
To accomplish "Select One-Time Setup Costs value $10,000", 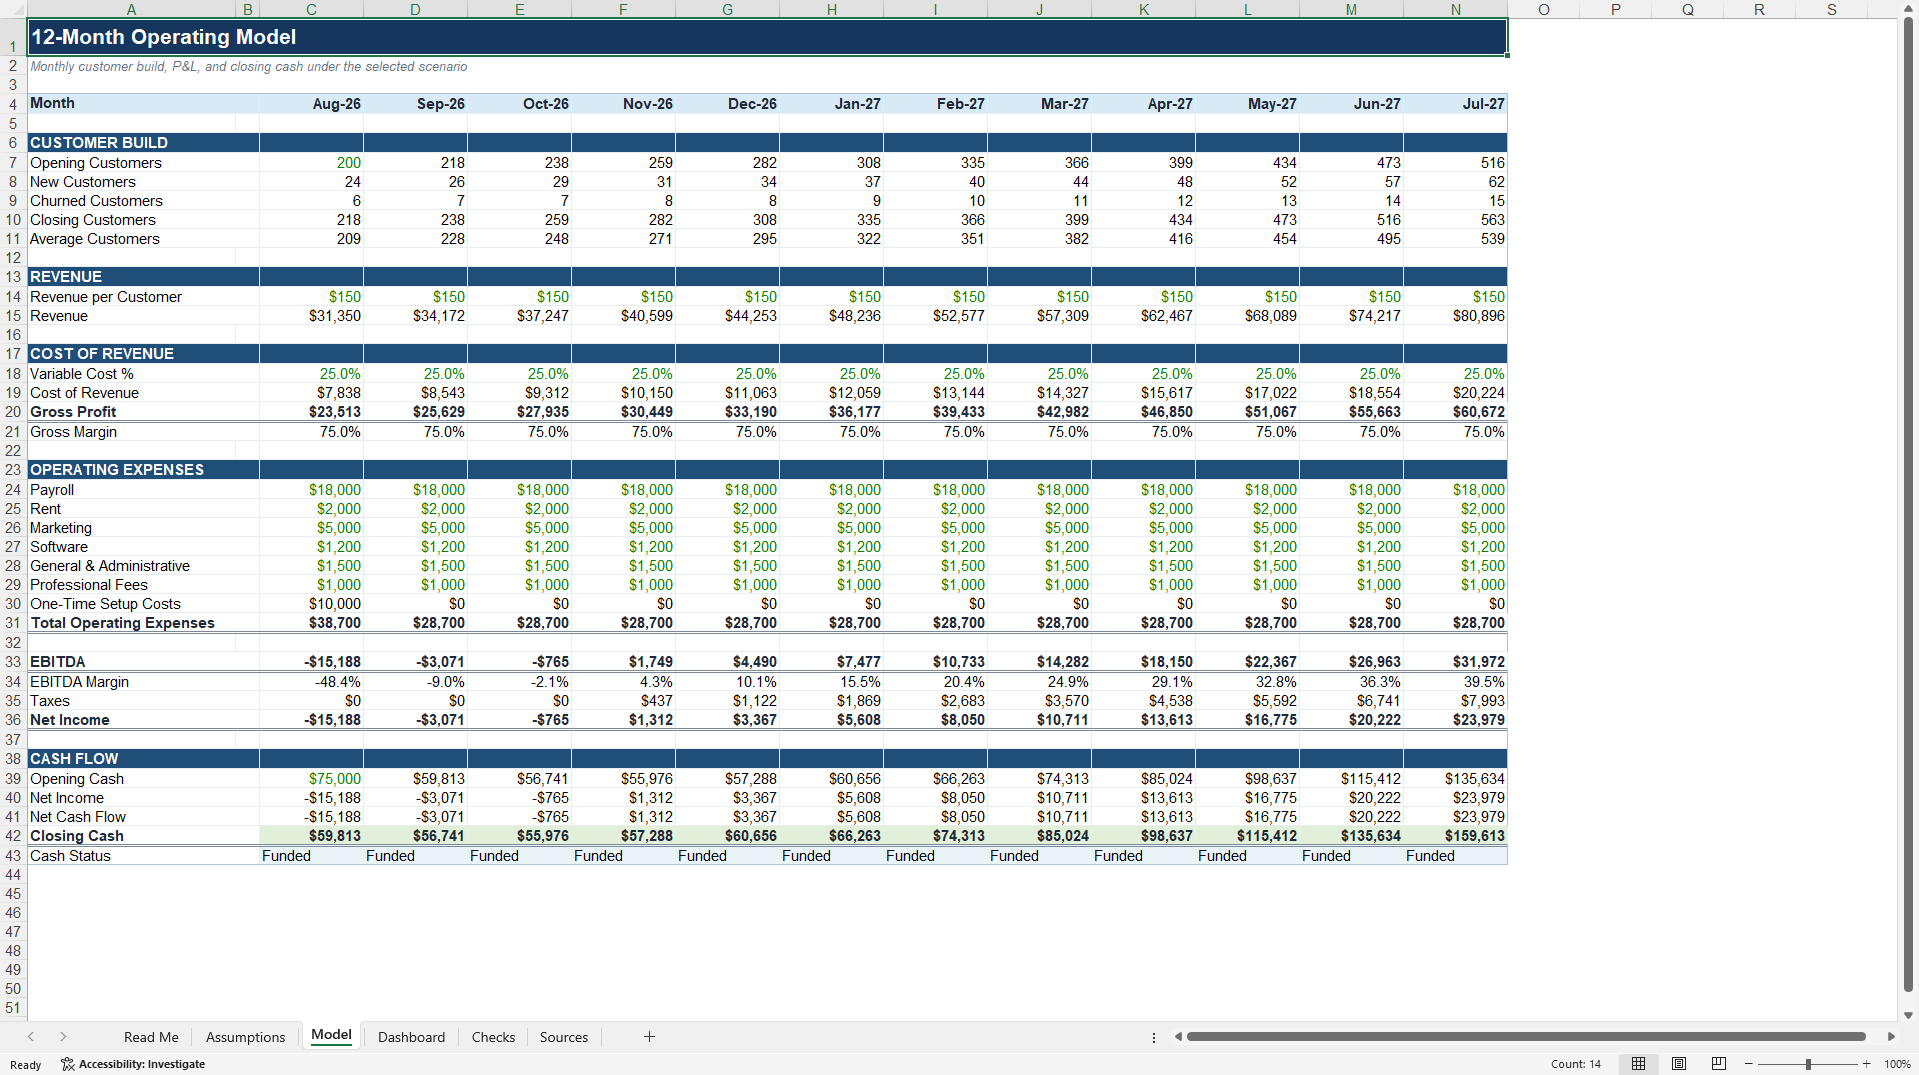I will pyautogui.click(x=312, y=603).
